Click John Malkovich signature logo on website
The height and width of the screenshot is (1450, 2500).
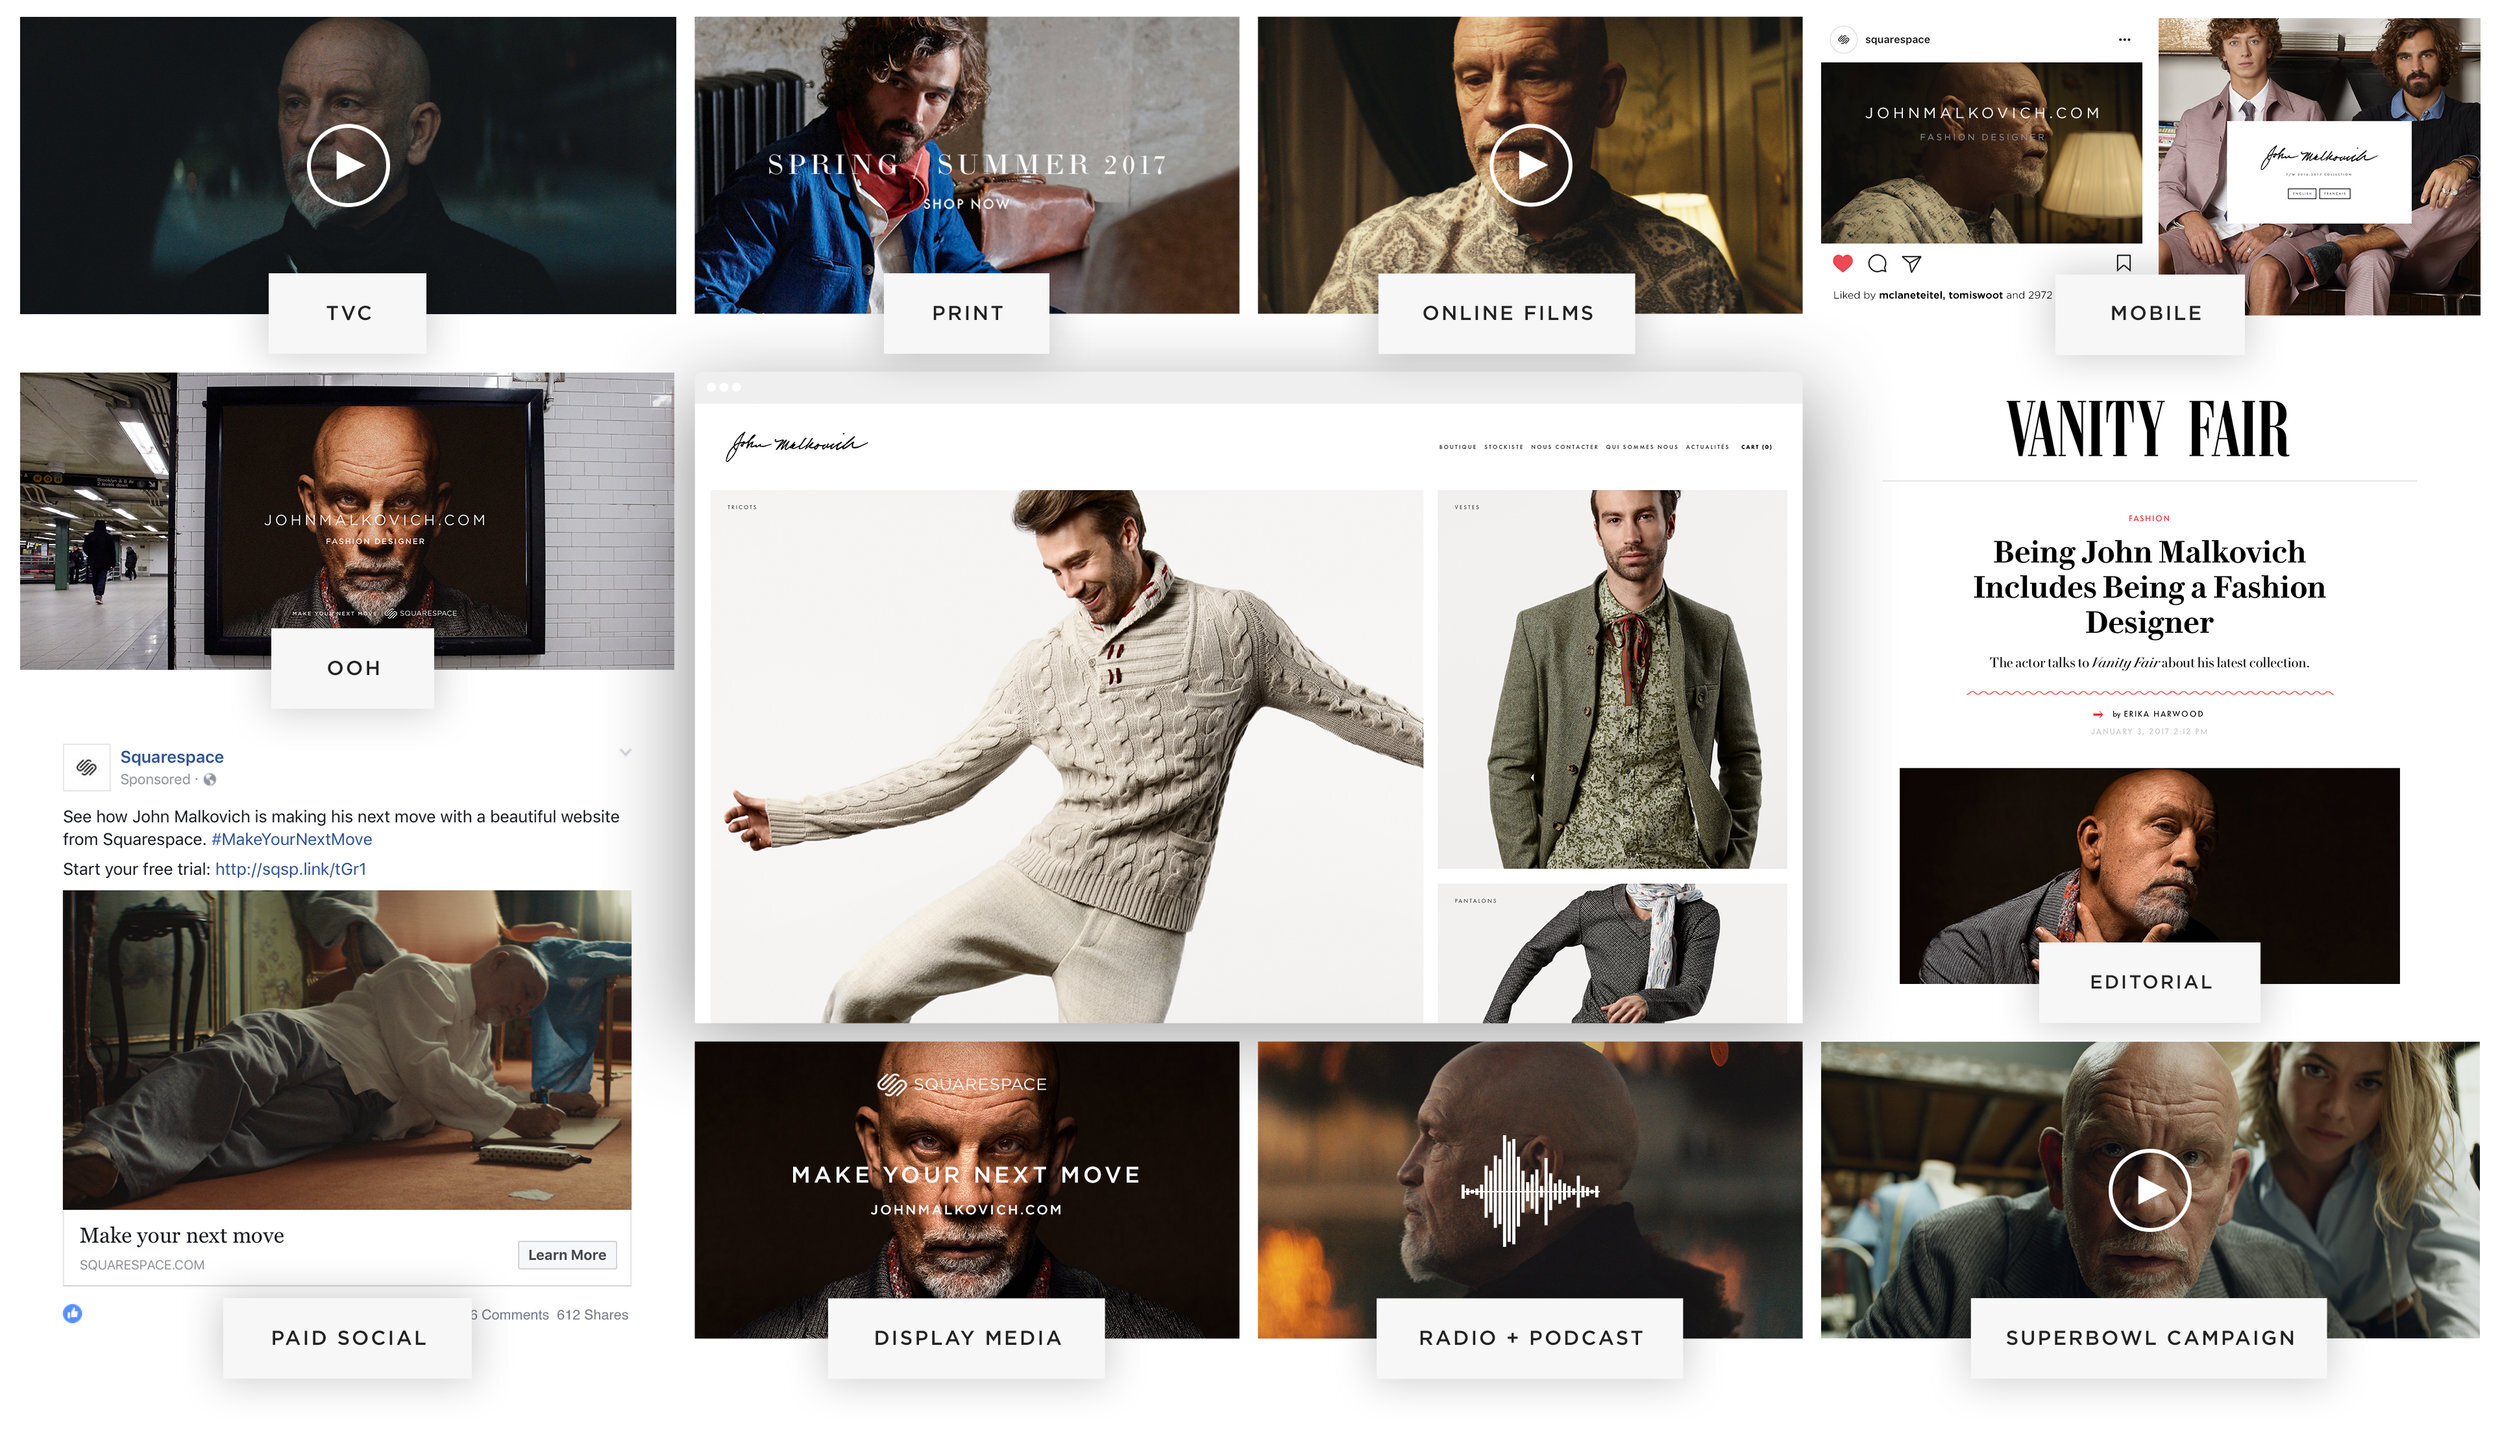point(796,446)
